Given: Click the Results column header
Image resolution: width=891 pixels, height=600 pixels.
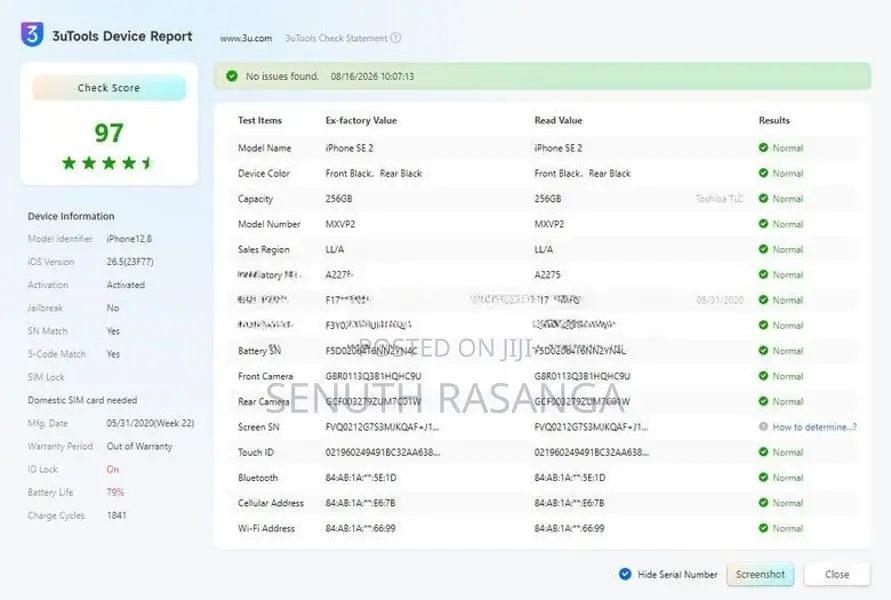Looking at the screenshot, I should [774, 120].
